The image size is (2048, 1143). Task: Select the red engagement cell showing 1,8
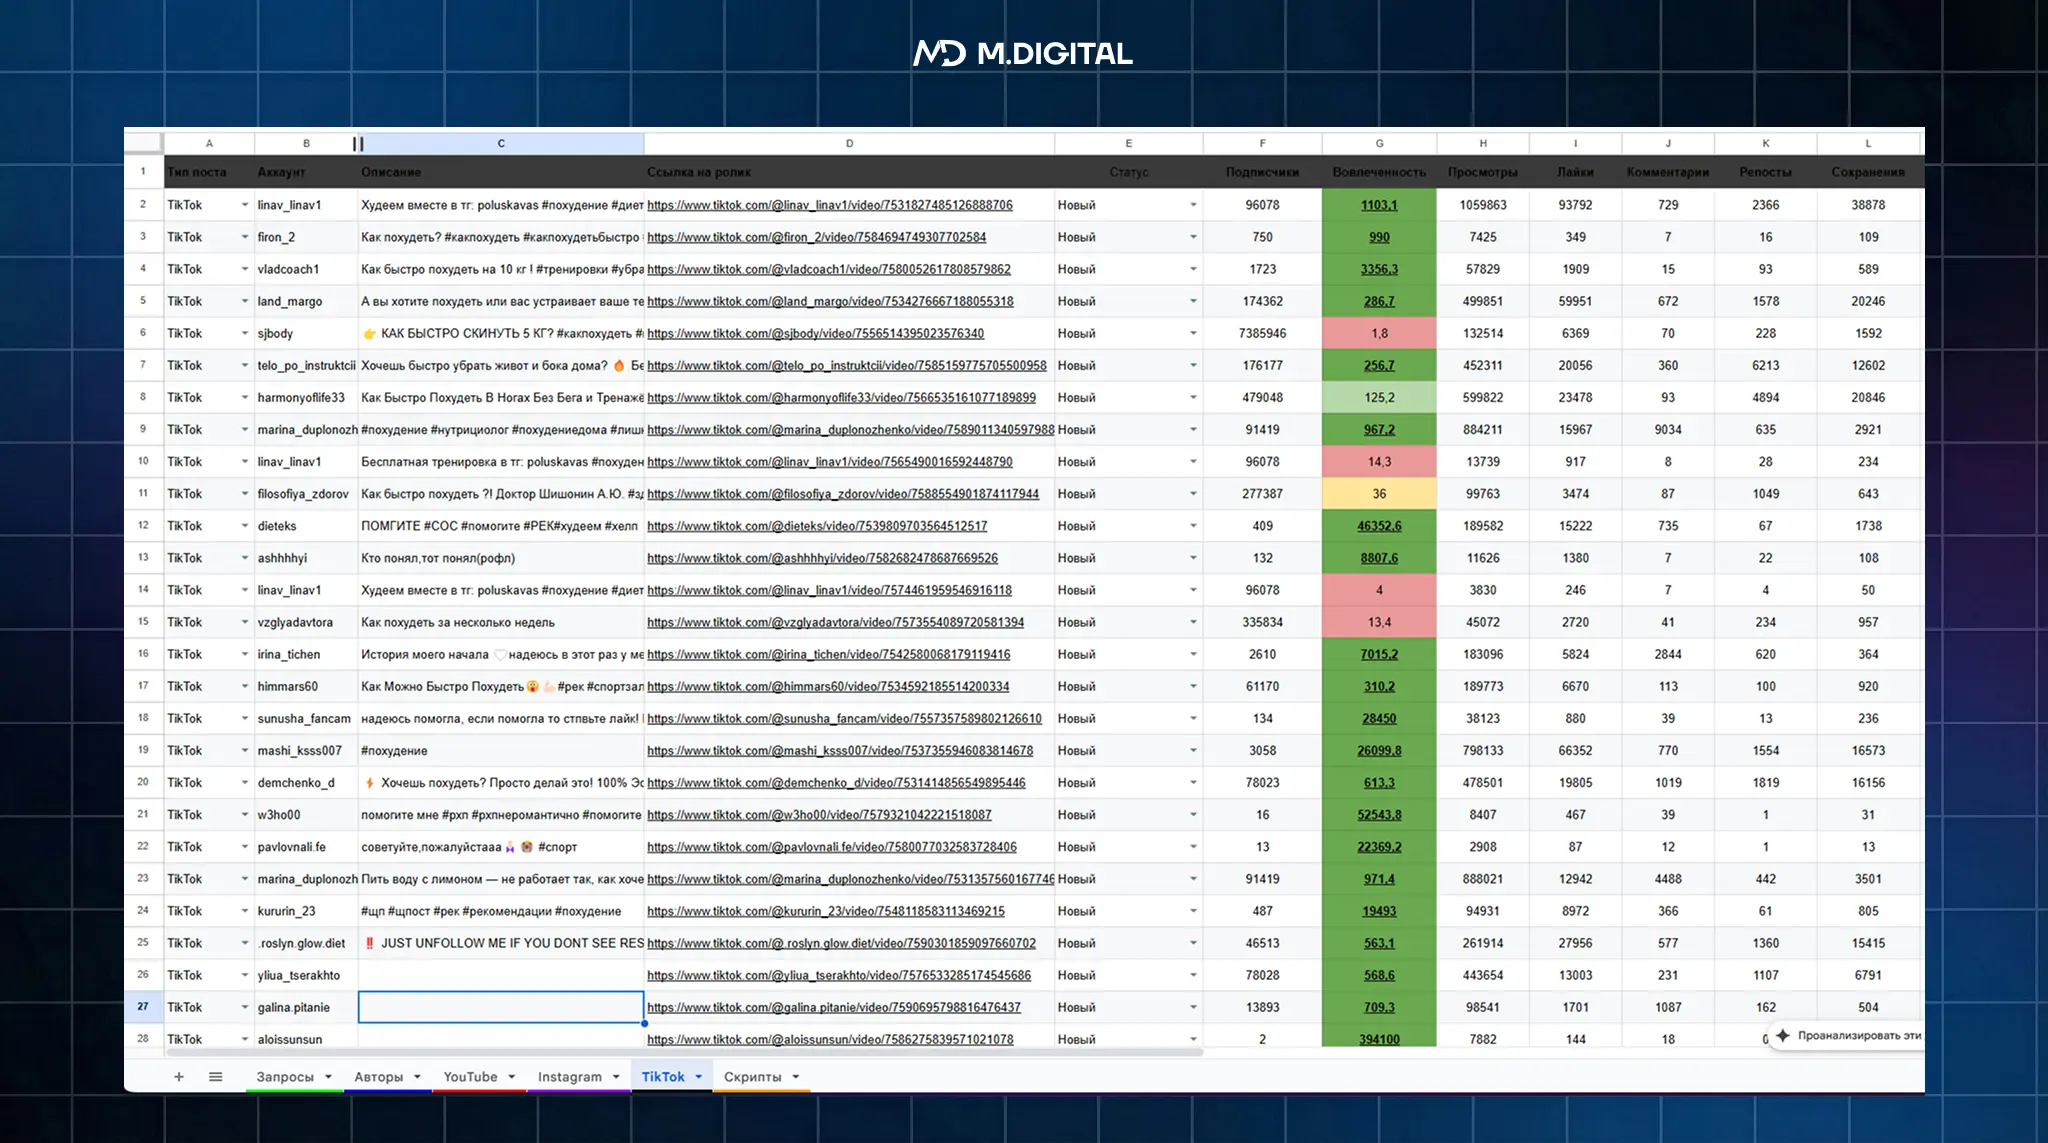tap(1379, 334)
